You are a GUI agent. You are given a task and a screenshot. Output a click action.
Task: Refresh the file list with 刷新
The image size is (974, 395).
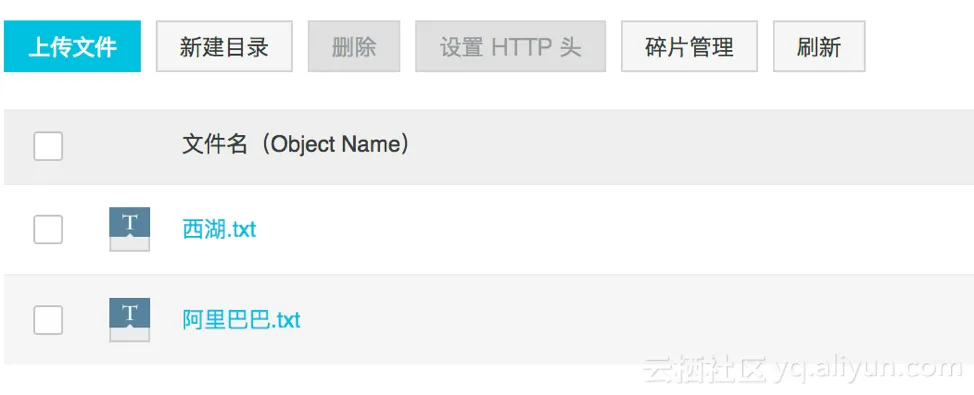click(x=819, y=47)
